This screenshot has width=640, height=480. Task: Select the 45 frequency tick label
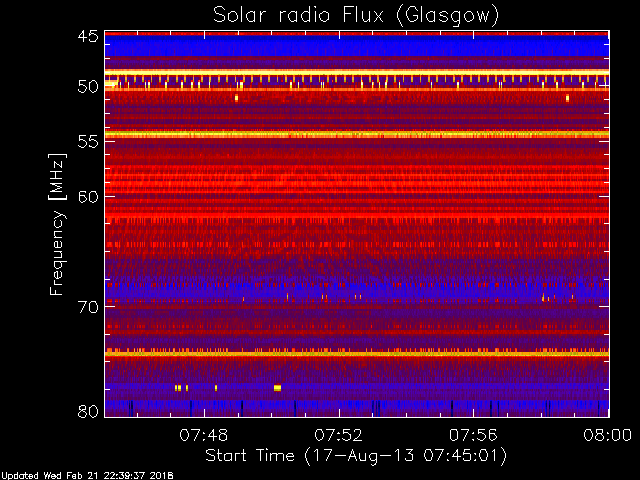point(88,36)
